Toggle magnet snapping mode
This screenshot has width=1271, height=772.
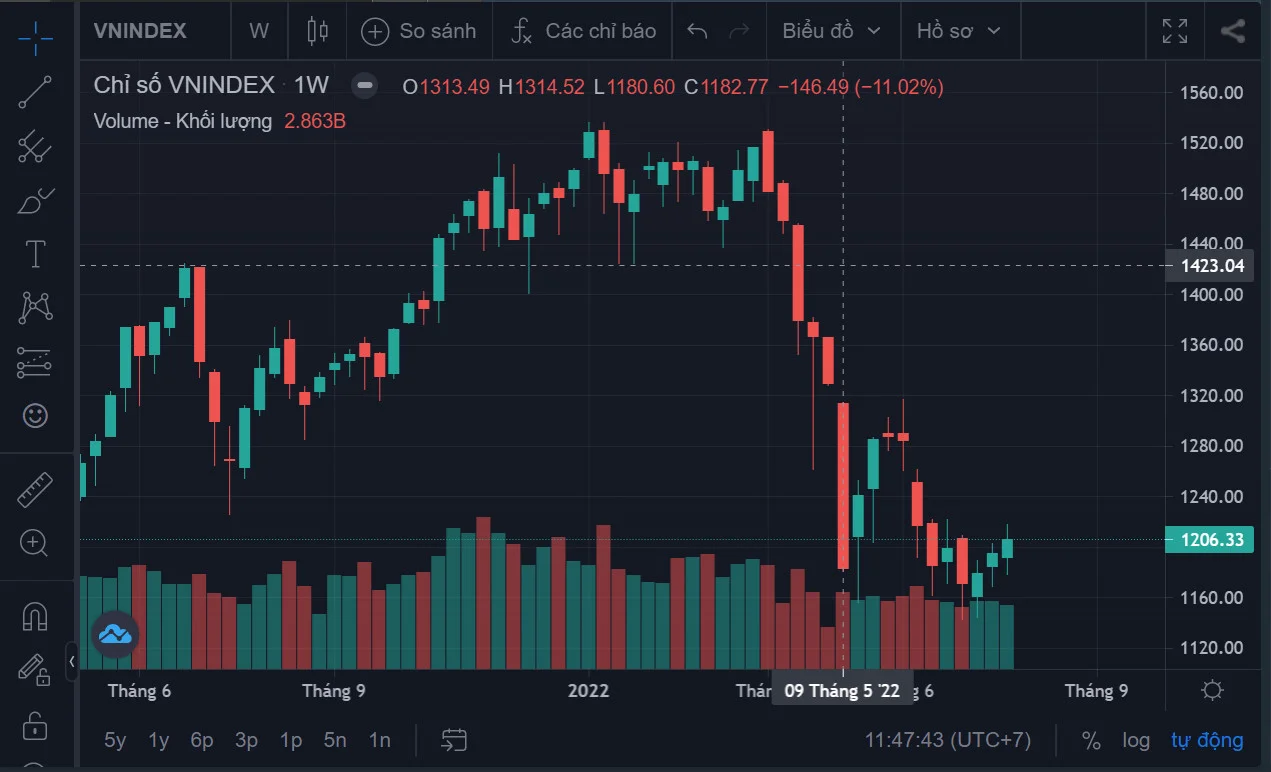click(35, 616)
